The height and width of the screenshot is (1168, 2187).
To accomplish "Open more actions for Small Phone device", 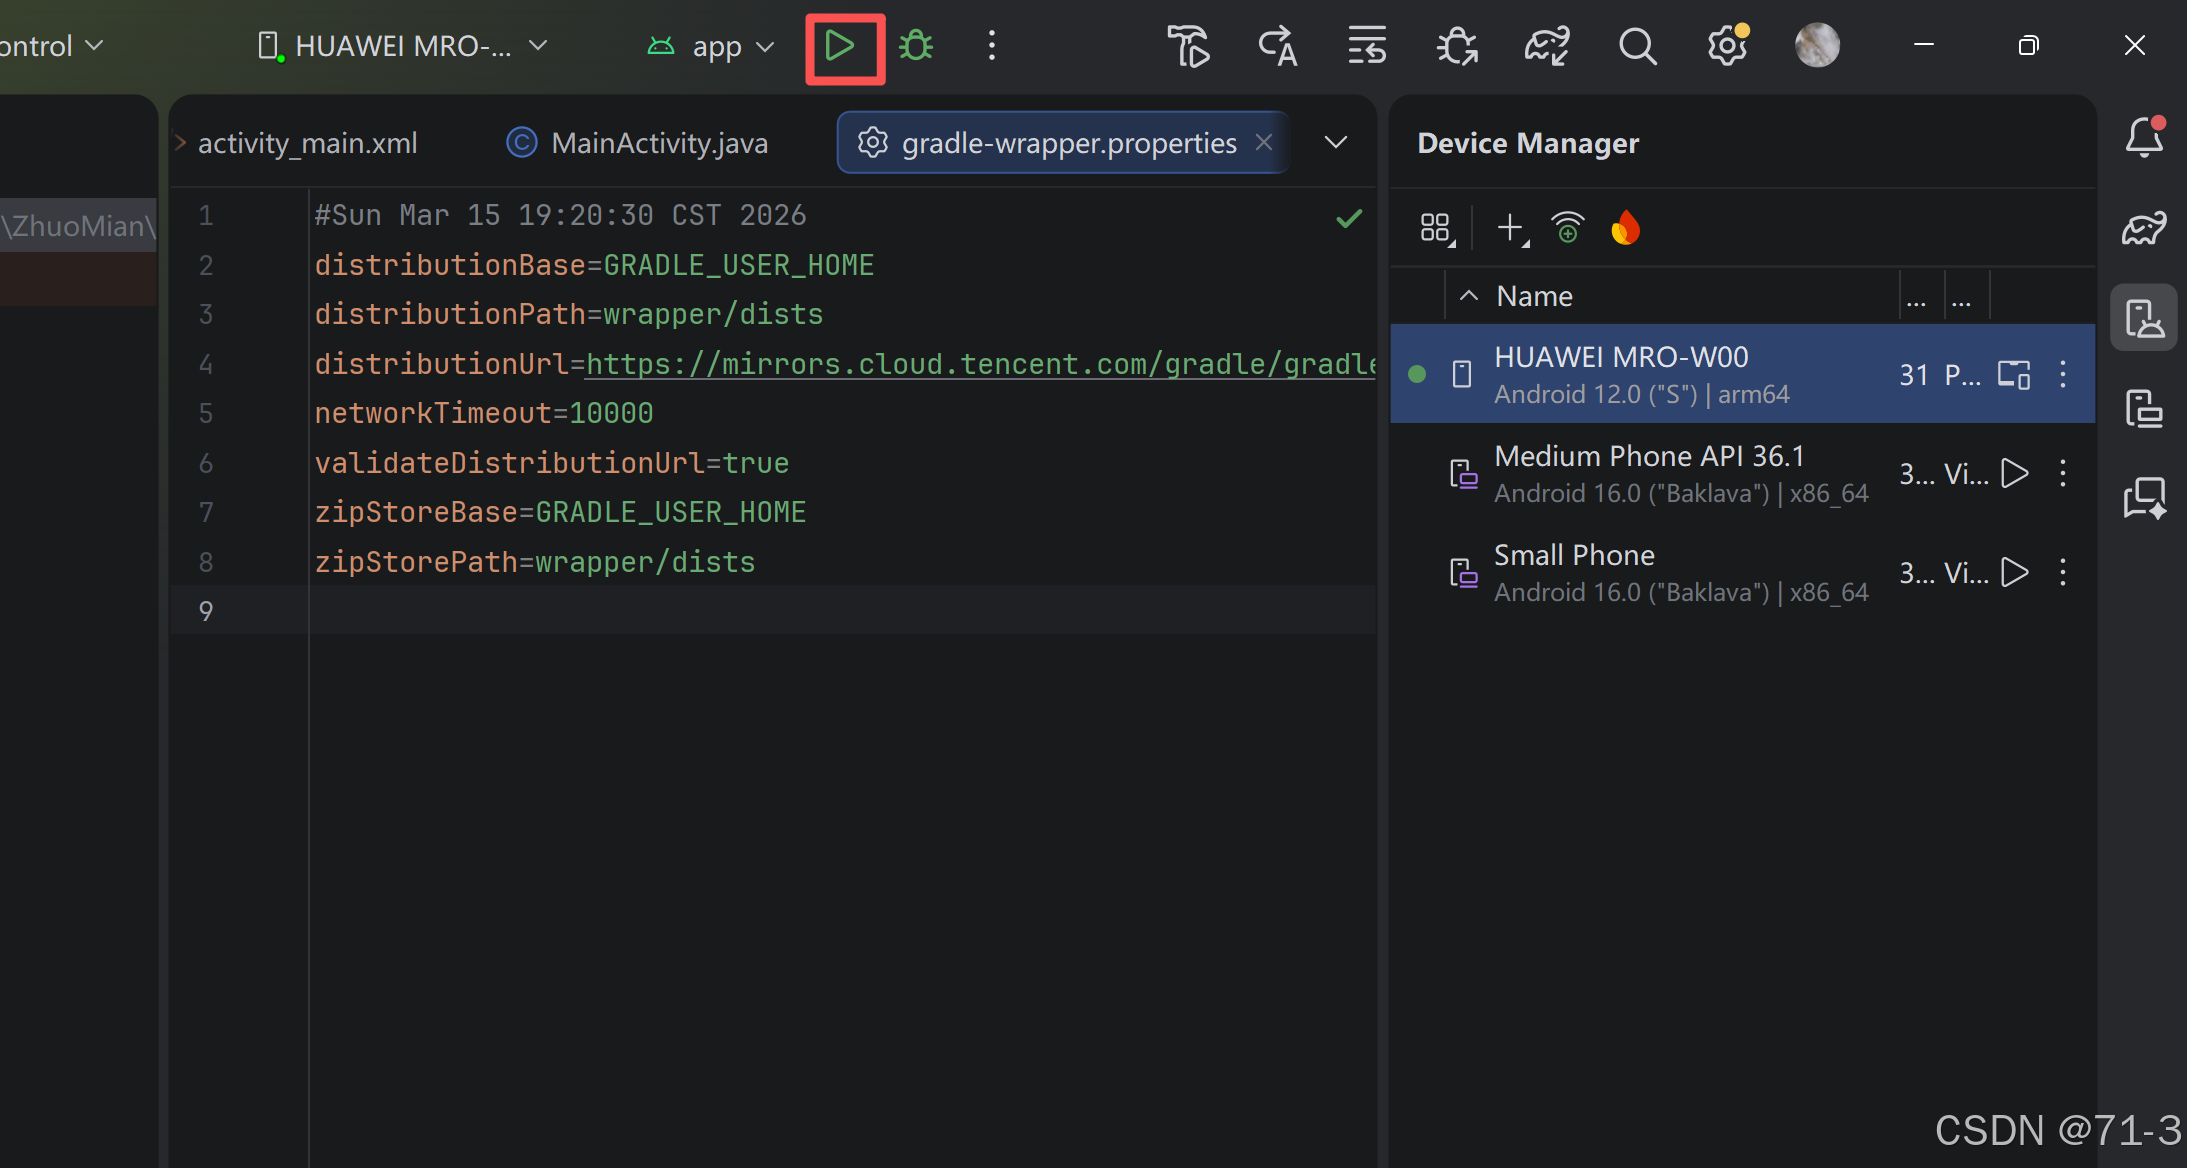I will pos(2063,572).
